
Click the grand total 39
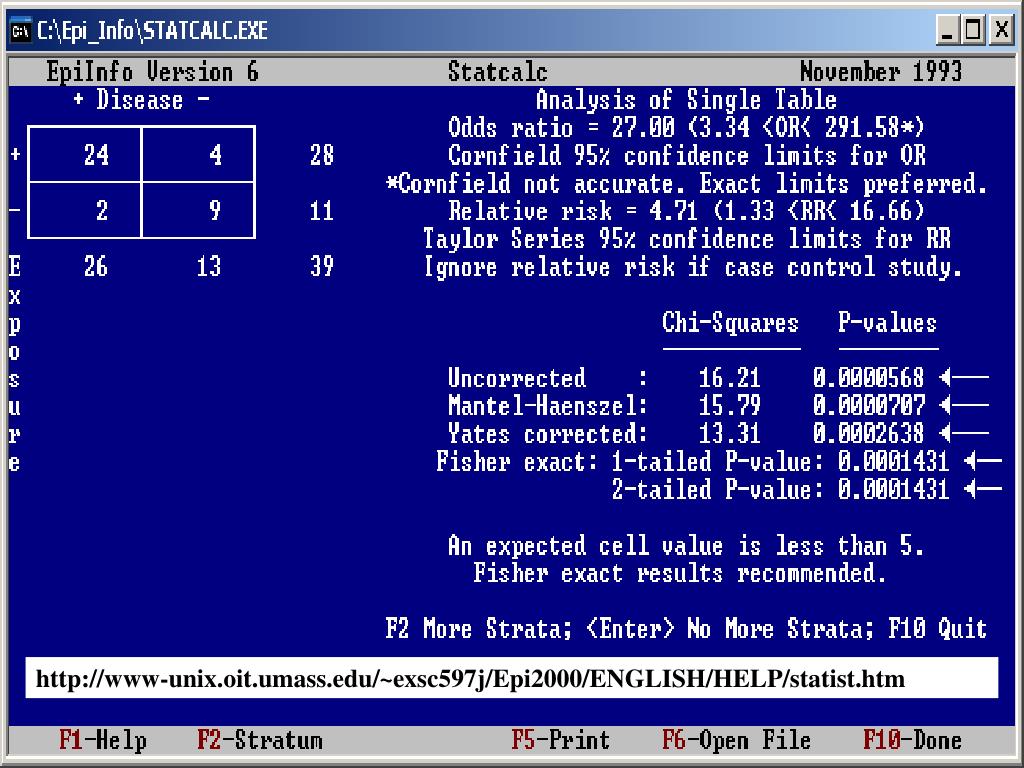[321, 266]
